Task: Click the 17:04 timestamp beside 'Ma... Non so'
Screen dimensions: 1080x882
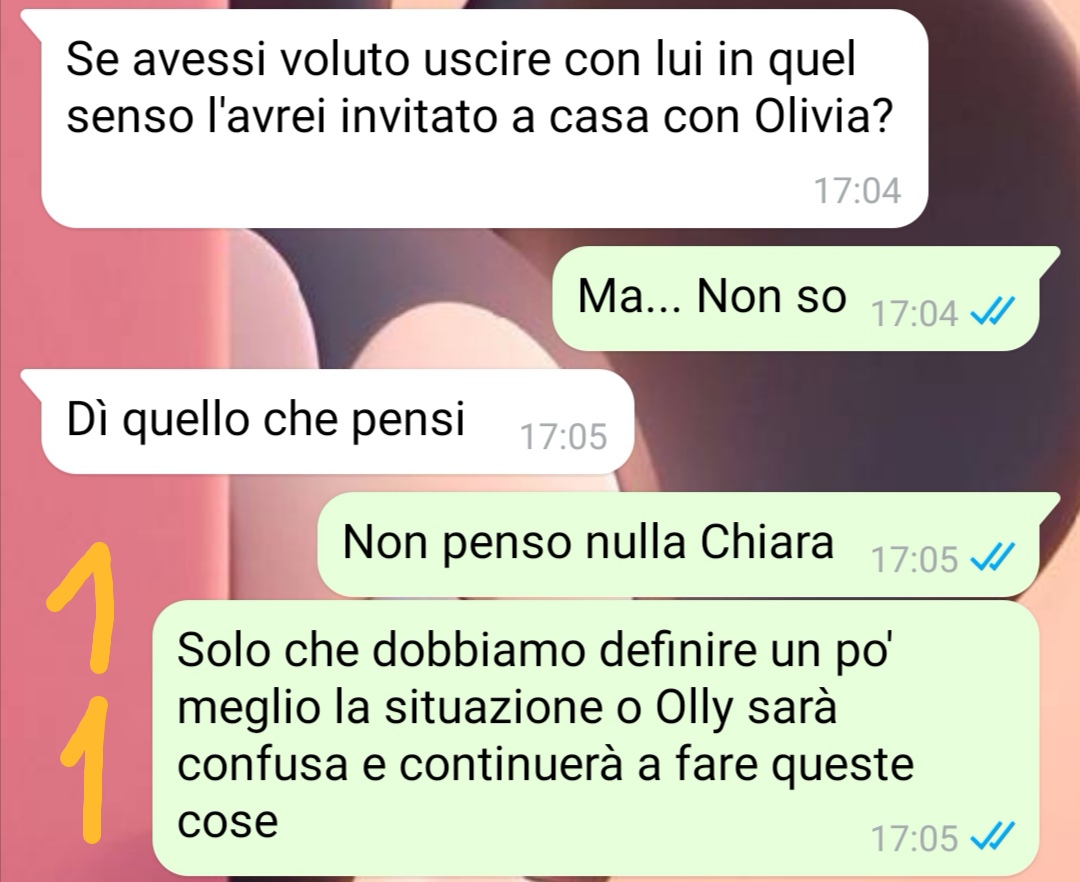Action: (914, 314)
